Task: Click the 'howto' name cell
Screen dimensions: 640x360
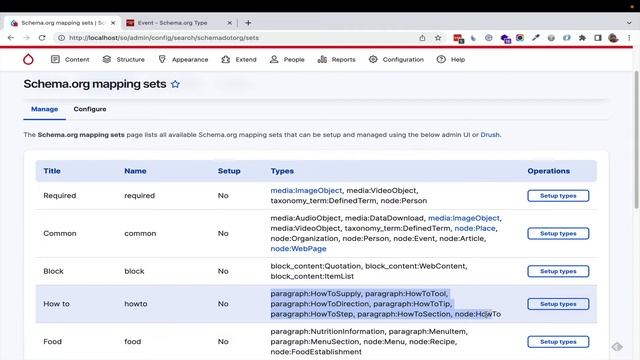Action: [x=136, y=304]
